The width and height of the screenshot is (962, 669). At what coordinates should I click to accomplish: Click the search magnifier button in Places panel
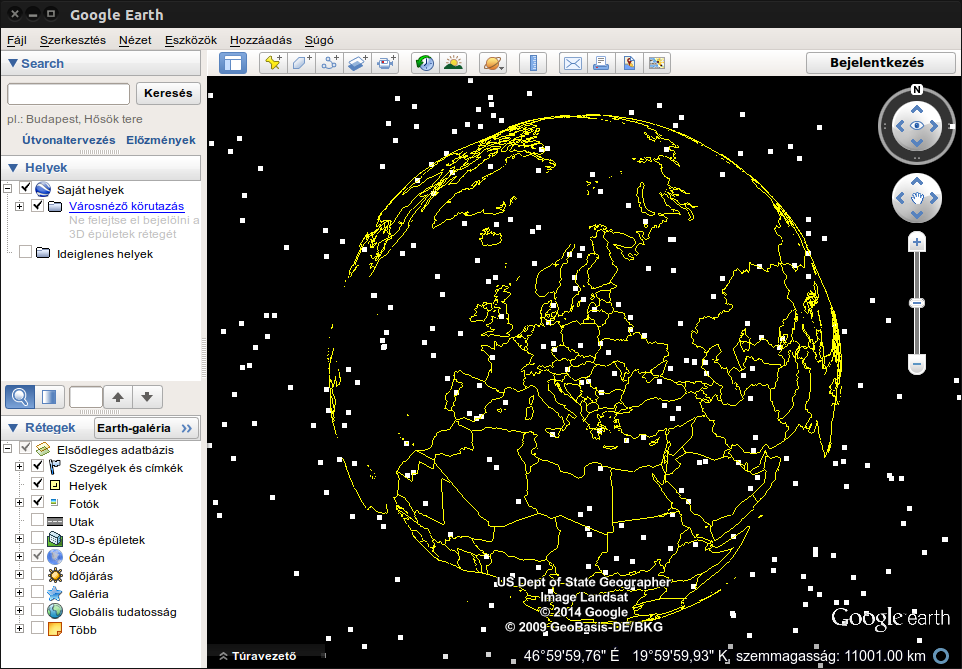point(20,397)
